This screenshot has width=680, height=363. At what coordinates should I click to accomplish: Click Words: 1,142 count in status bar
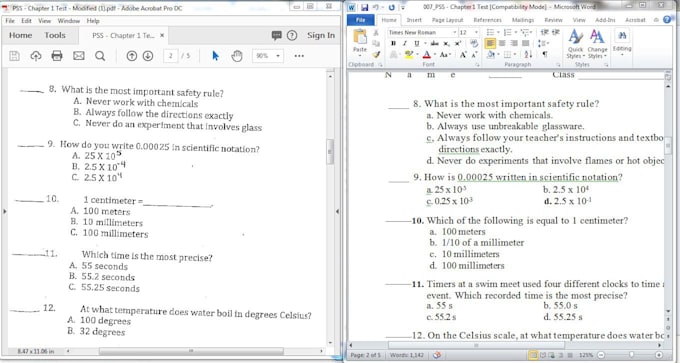click(407, 355)
